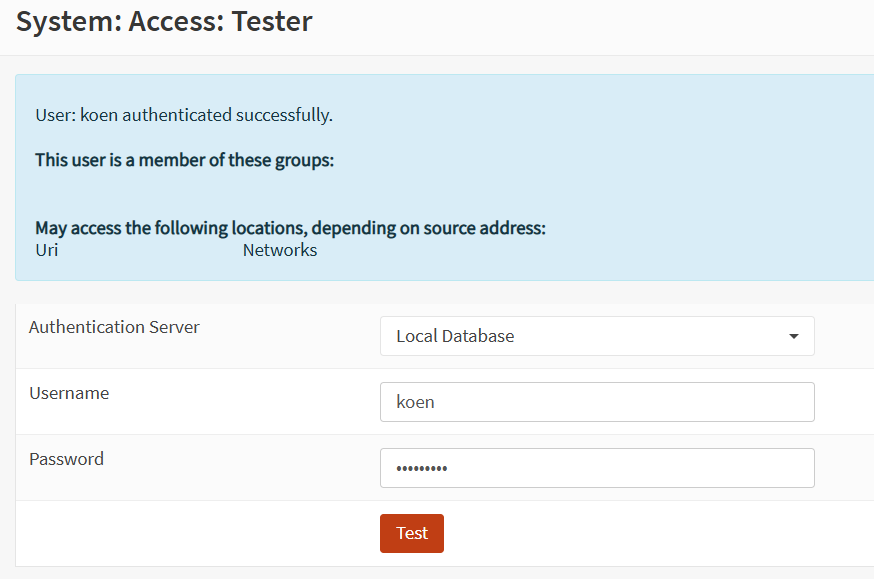Focus the Username input field
The image size is (874, 579).
click(596, 402)
